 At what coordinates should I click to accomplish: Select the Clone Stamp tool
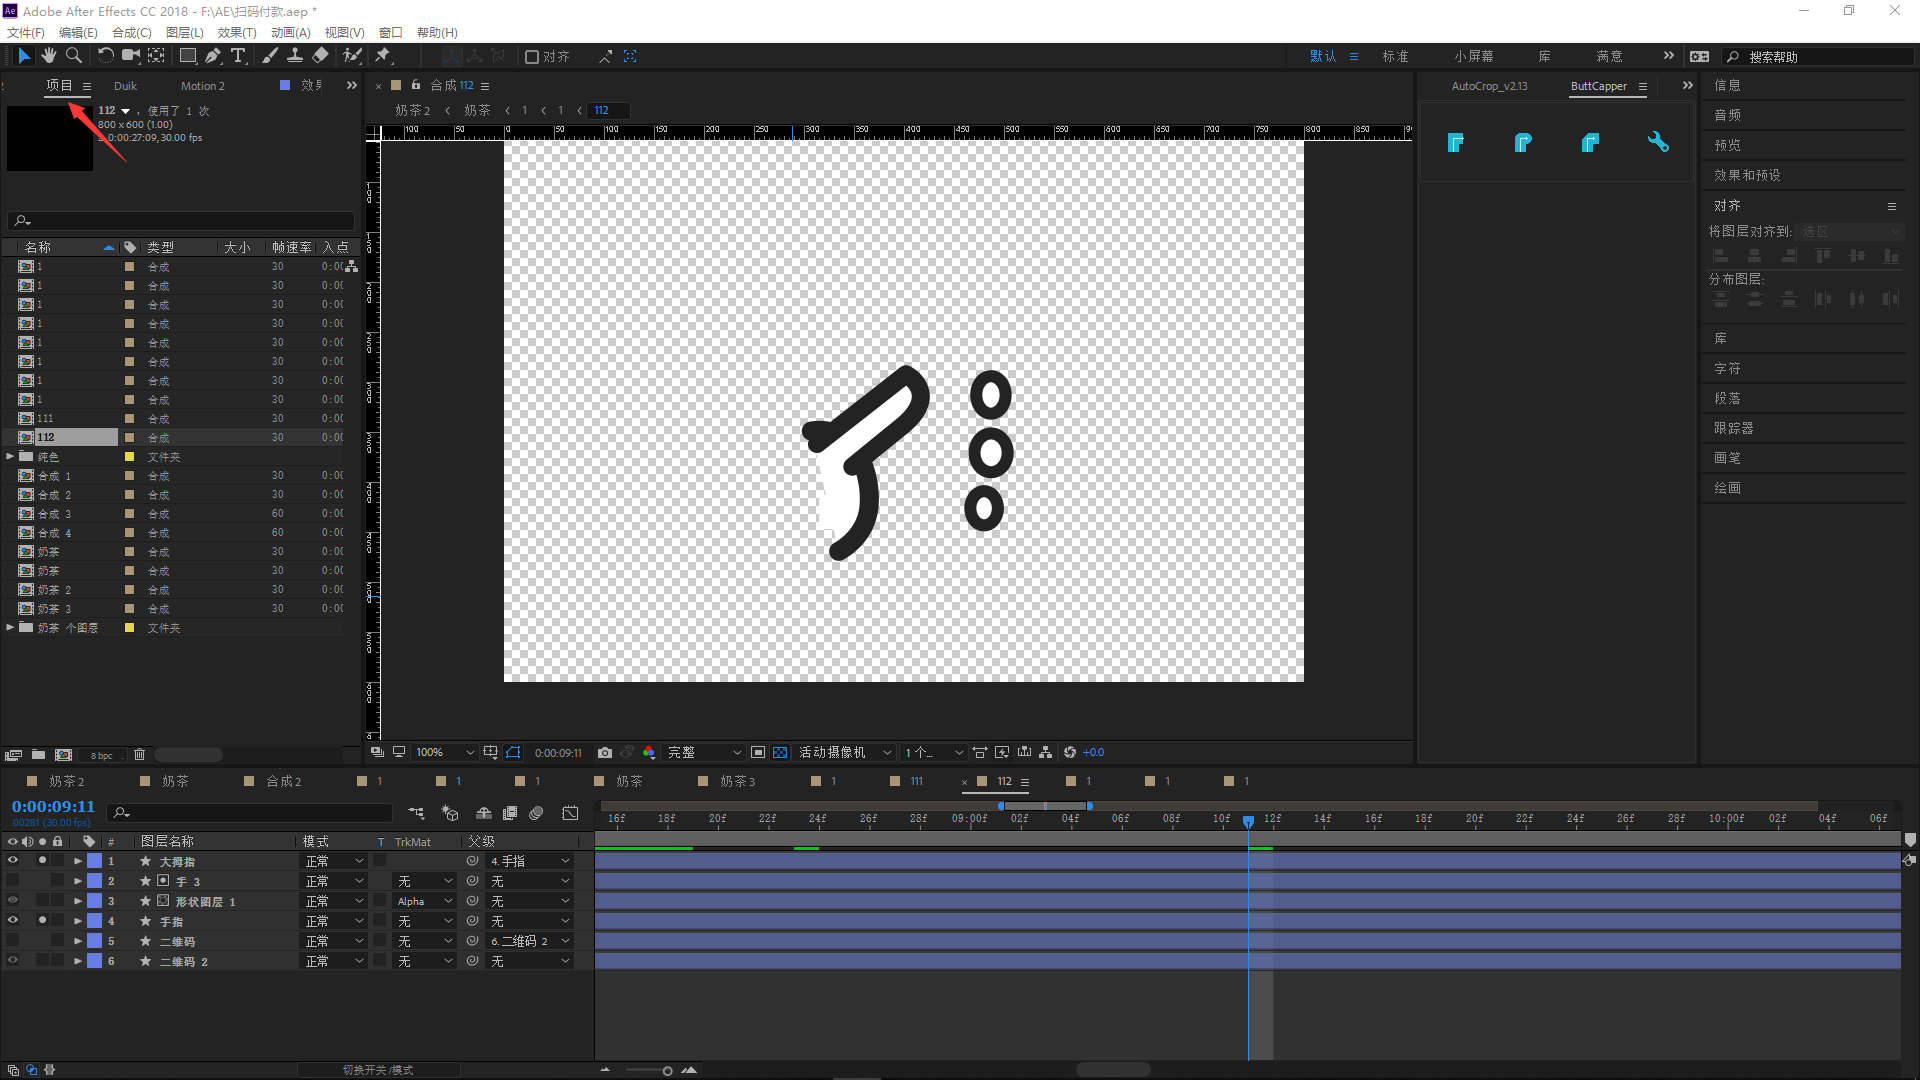pyautogui.click(x=295, y=56)
